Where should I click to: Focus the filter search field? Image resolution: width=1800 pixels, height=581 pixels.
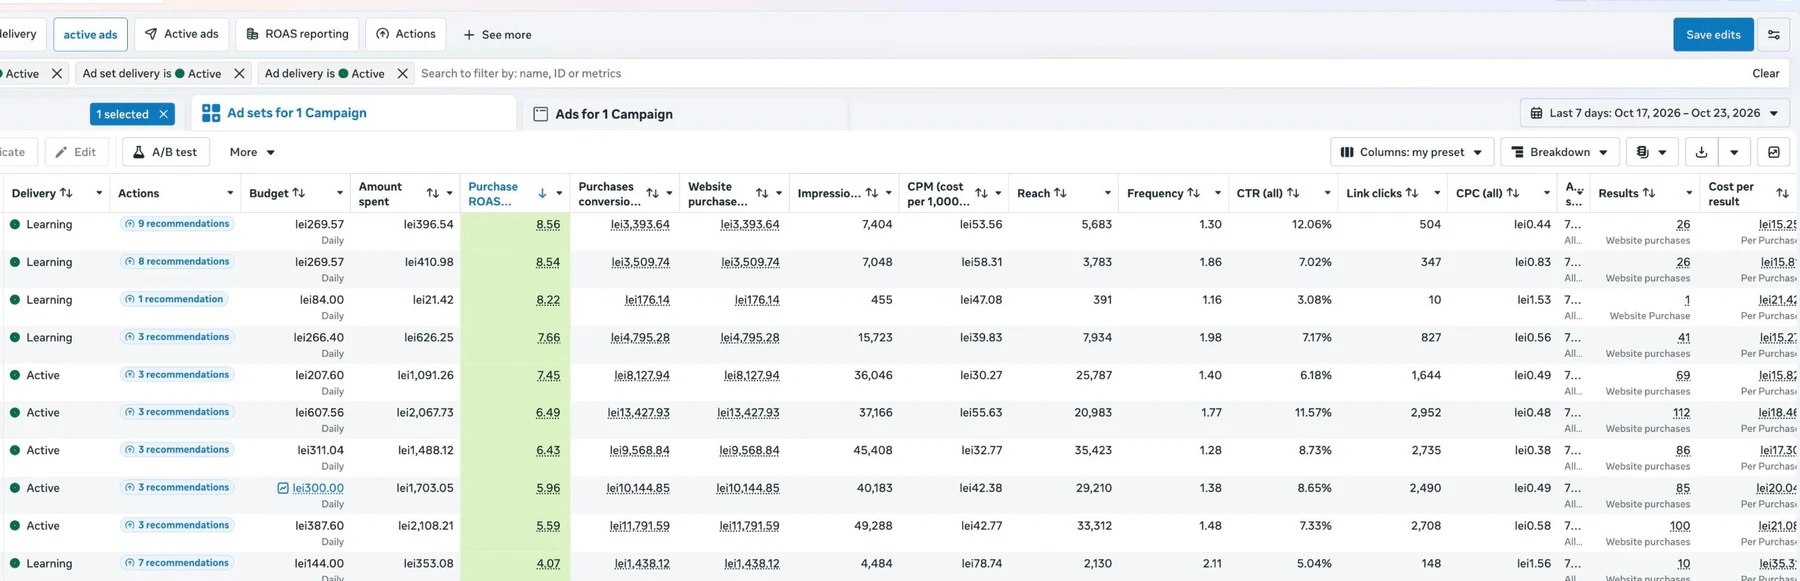[1080, 73]
